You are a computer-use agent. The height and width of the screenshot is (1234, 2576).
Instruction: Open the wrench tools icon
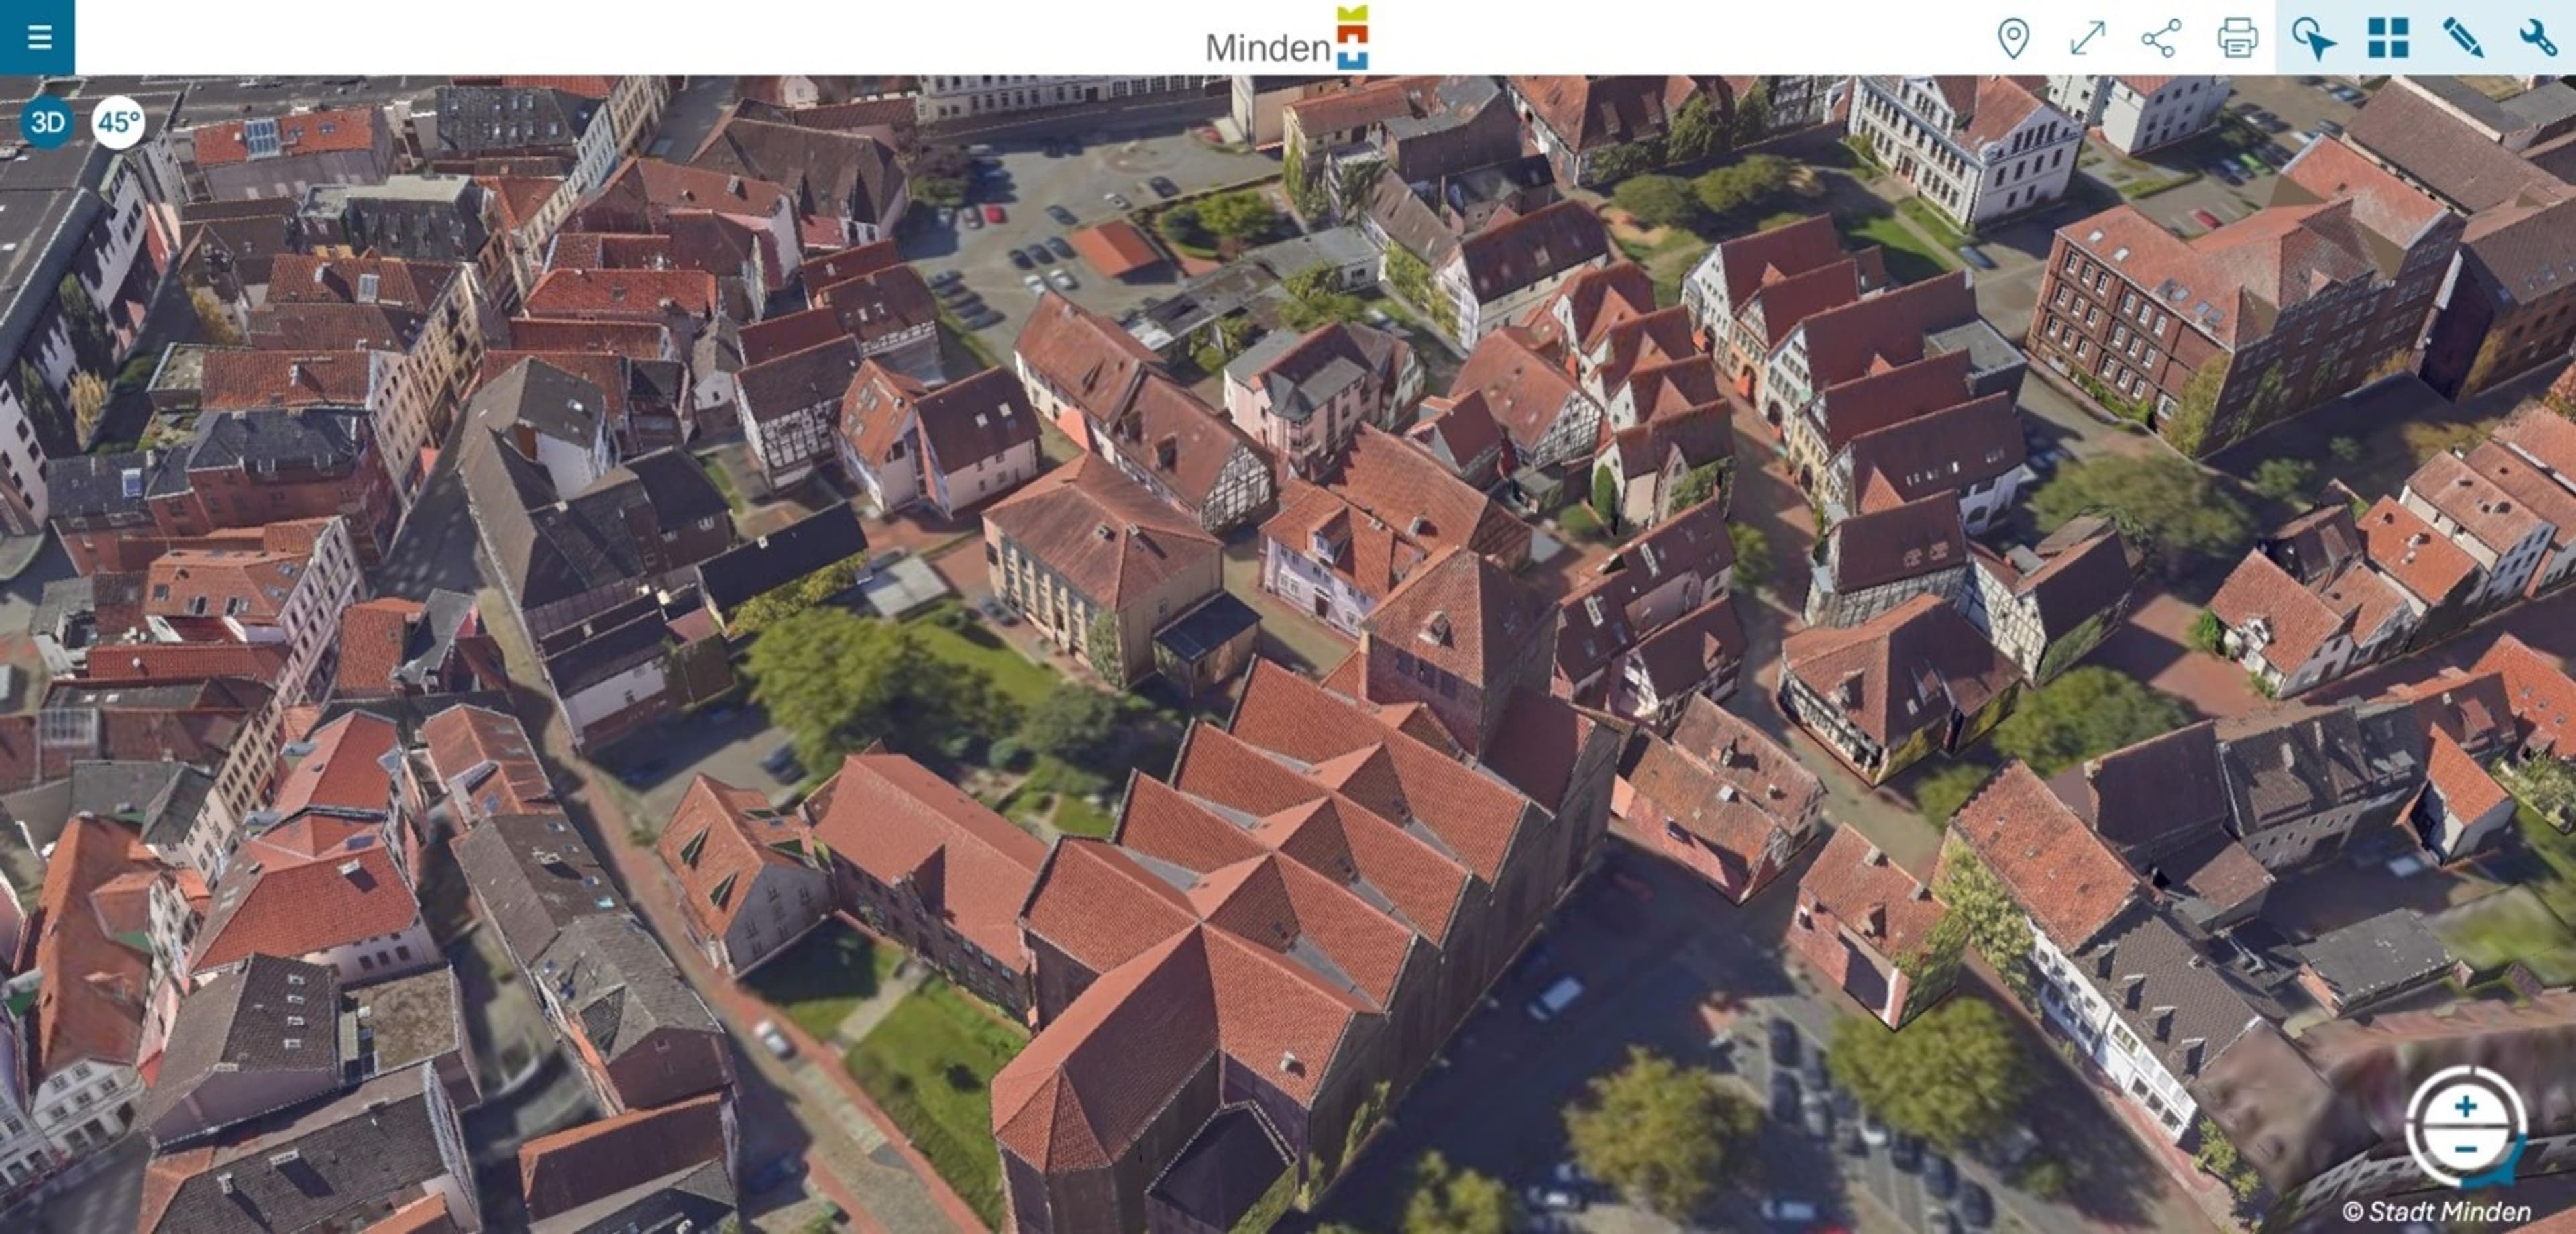[2537, 39]
